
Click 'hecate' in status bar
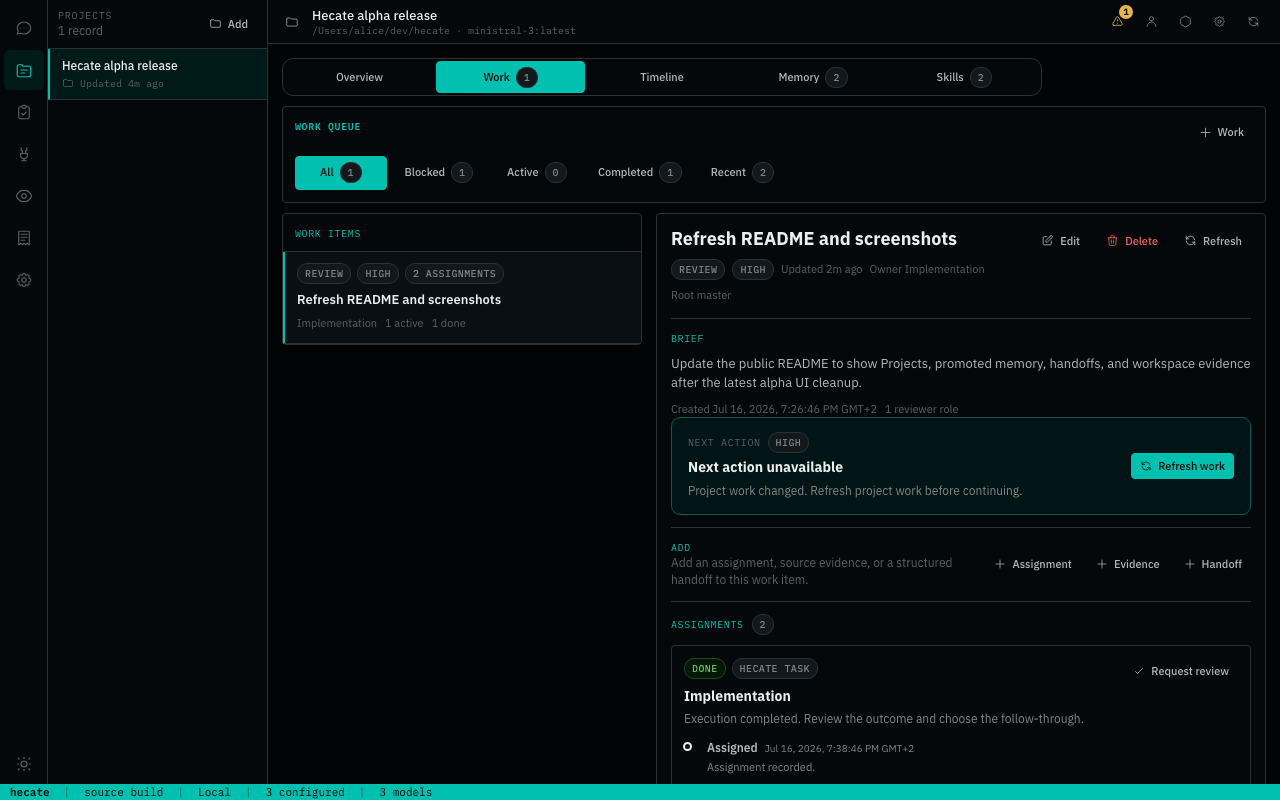tap(29, 792)
